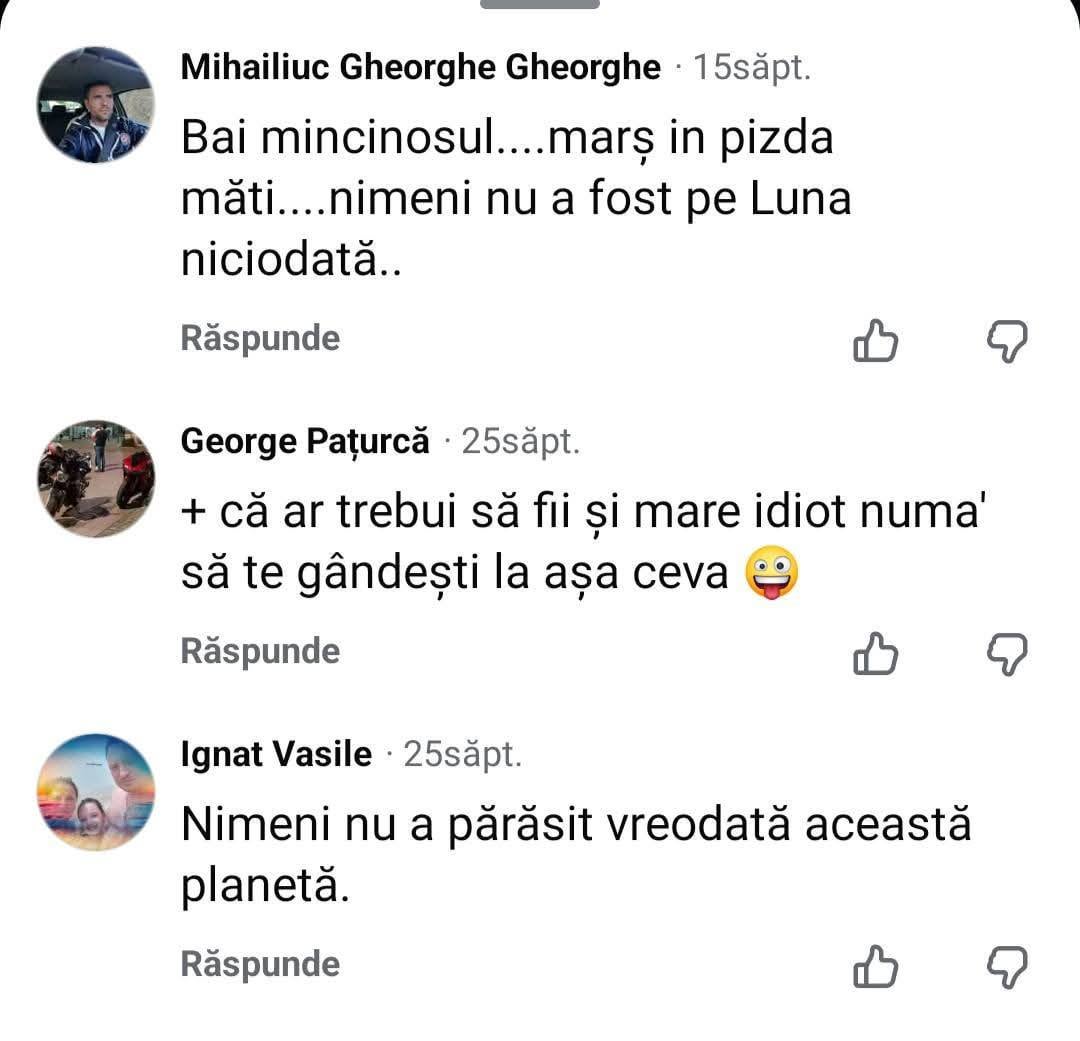The width and height of the screenshot is (1080, 1041).
Task: Click Răspunde under Ignat Vasile's comment
Action: click(260, 964)
